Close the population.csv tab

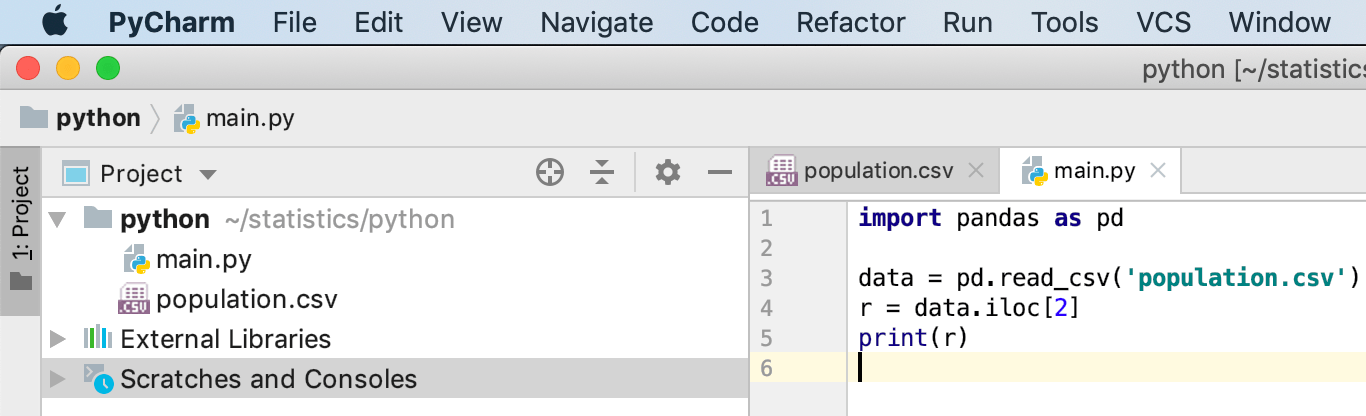coord(977,171)
